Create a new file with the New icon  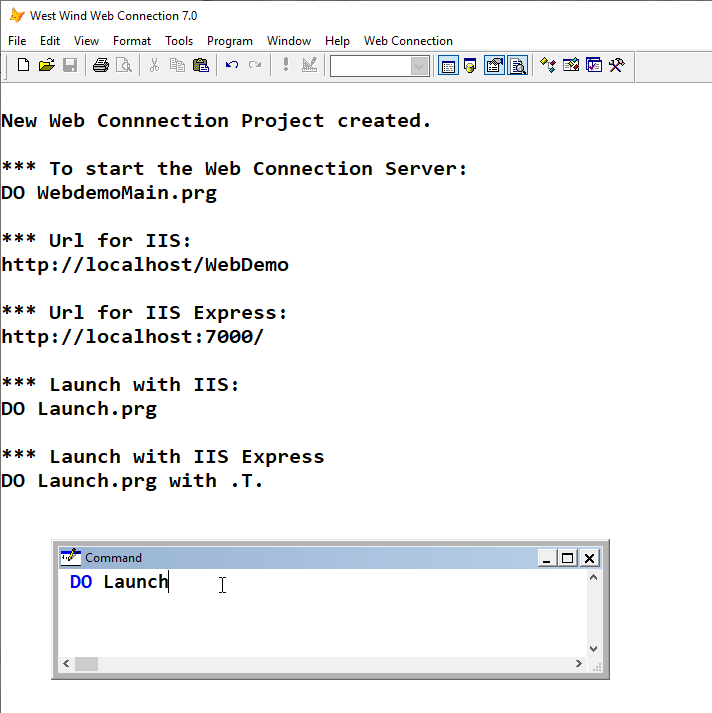click(23, 65)
